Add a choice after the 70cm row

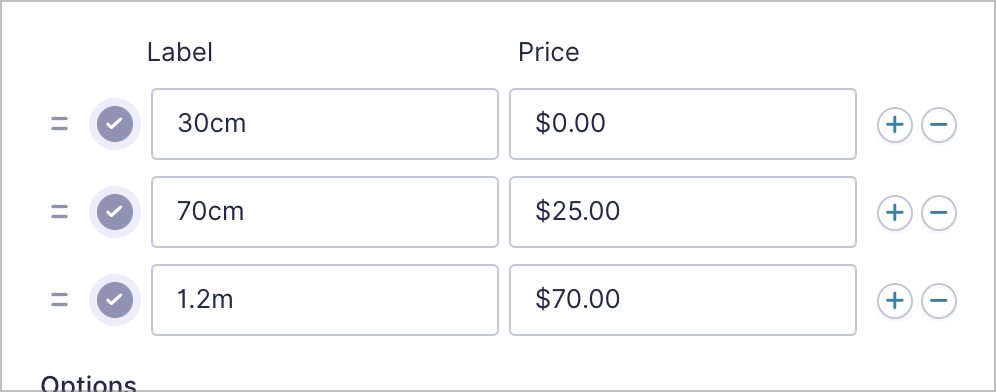[x=894, y=212]
